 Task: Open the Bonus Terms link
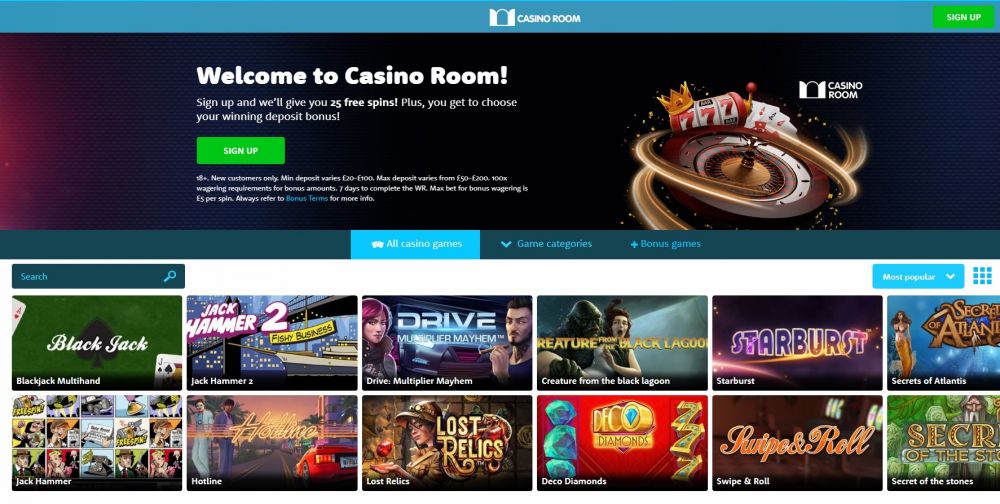coord(307,198)
